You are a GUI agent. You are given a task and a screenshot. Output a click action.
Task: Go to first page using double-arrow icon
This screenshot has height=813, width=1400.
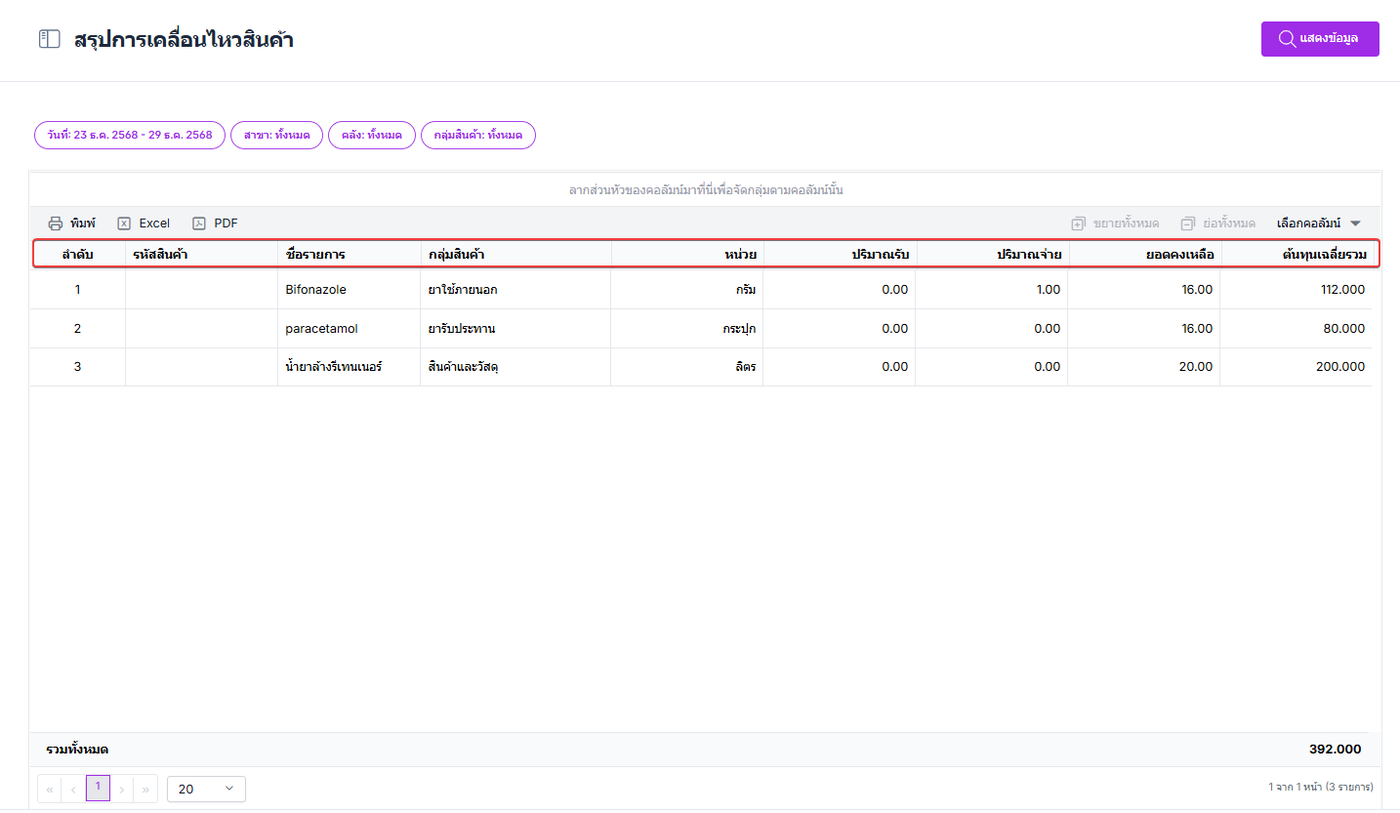[x=50, y=789]
